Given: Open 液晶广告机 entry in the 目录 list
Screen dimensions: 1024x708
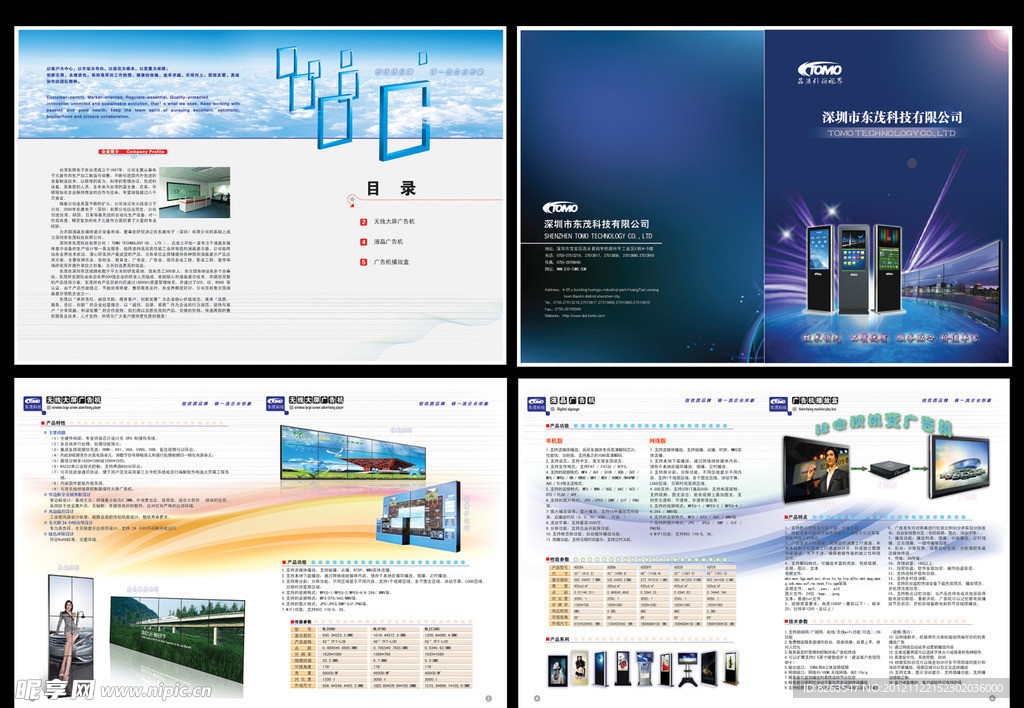Looking at the screenshot, I should (388, 242).
